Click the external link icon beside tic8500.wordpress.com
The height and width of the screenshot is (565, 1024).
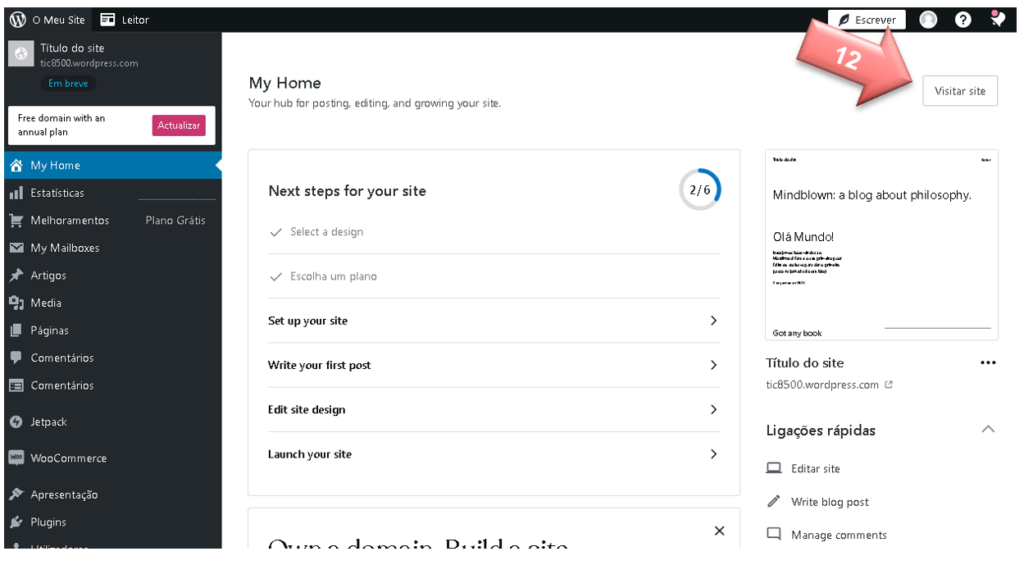click(x=889, y=385)
